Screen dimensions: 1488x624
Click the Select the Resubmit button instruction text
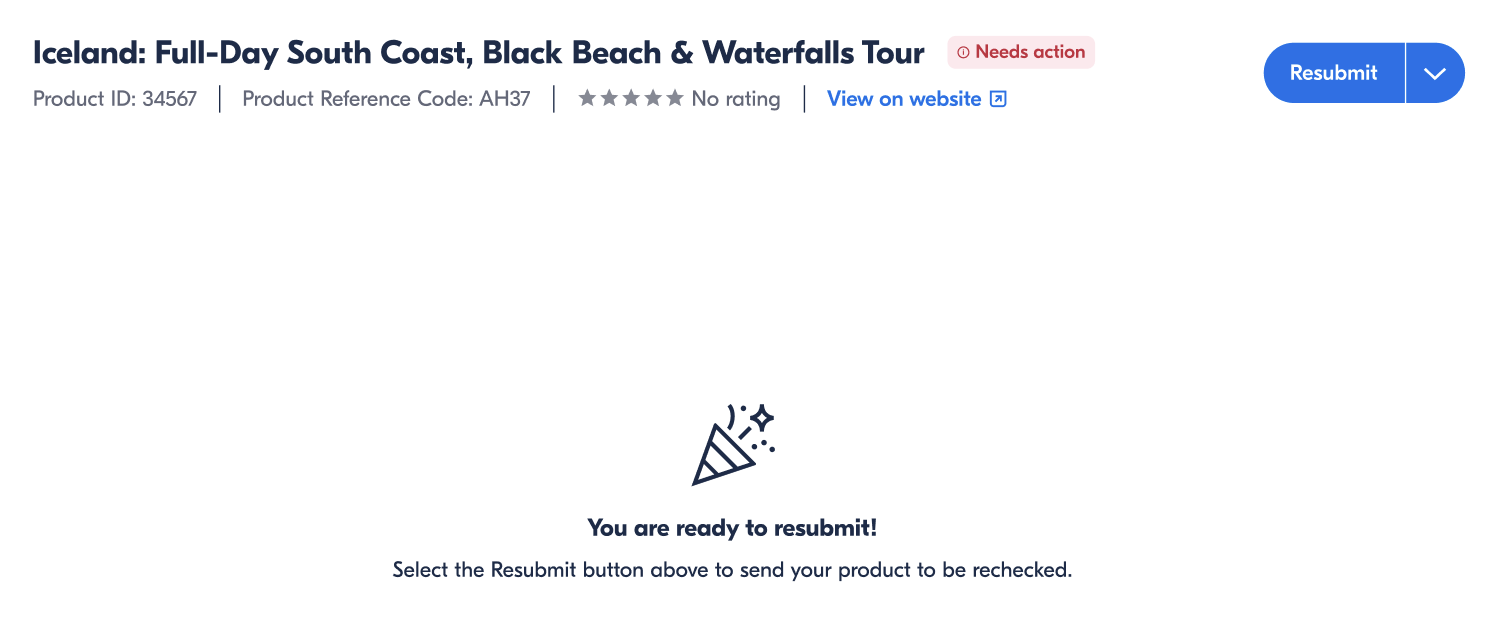[732, 571]
